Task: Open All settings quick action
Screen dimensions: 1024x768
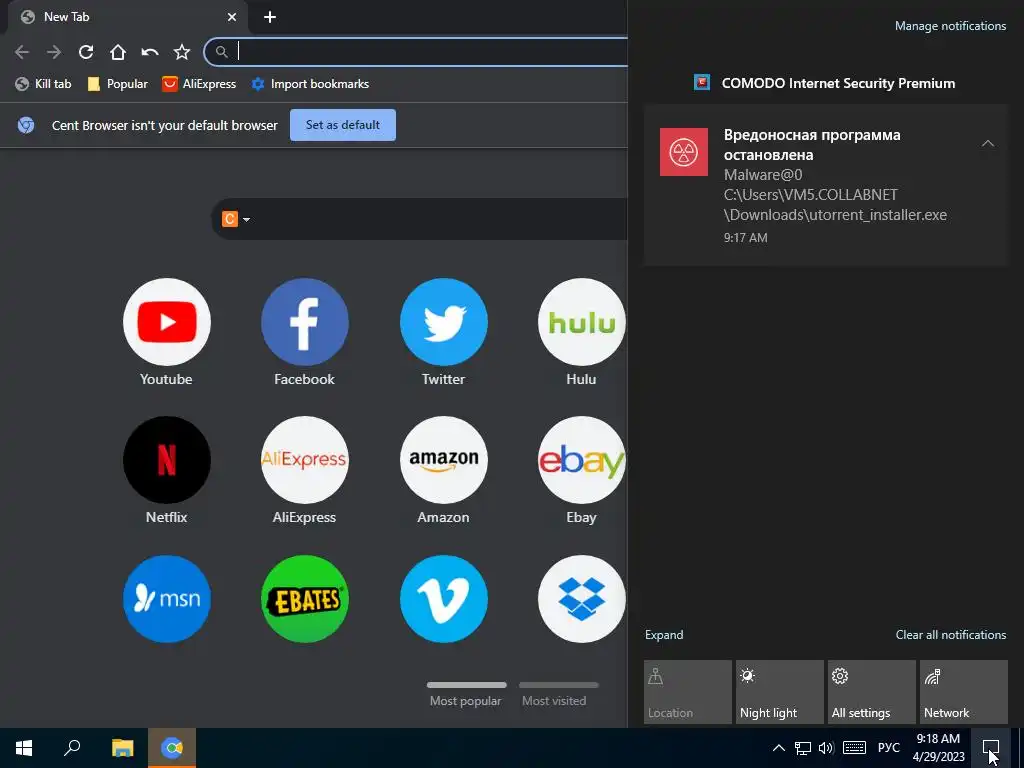Action: (872, 692)
